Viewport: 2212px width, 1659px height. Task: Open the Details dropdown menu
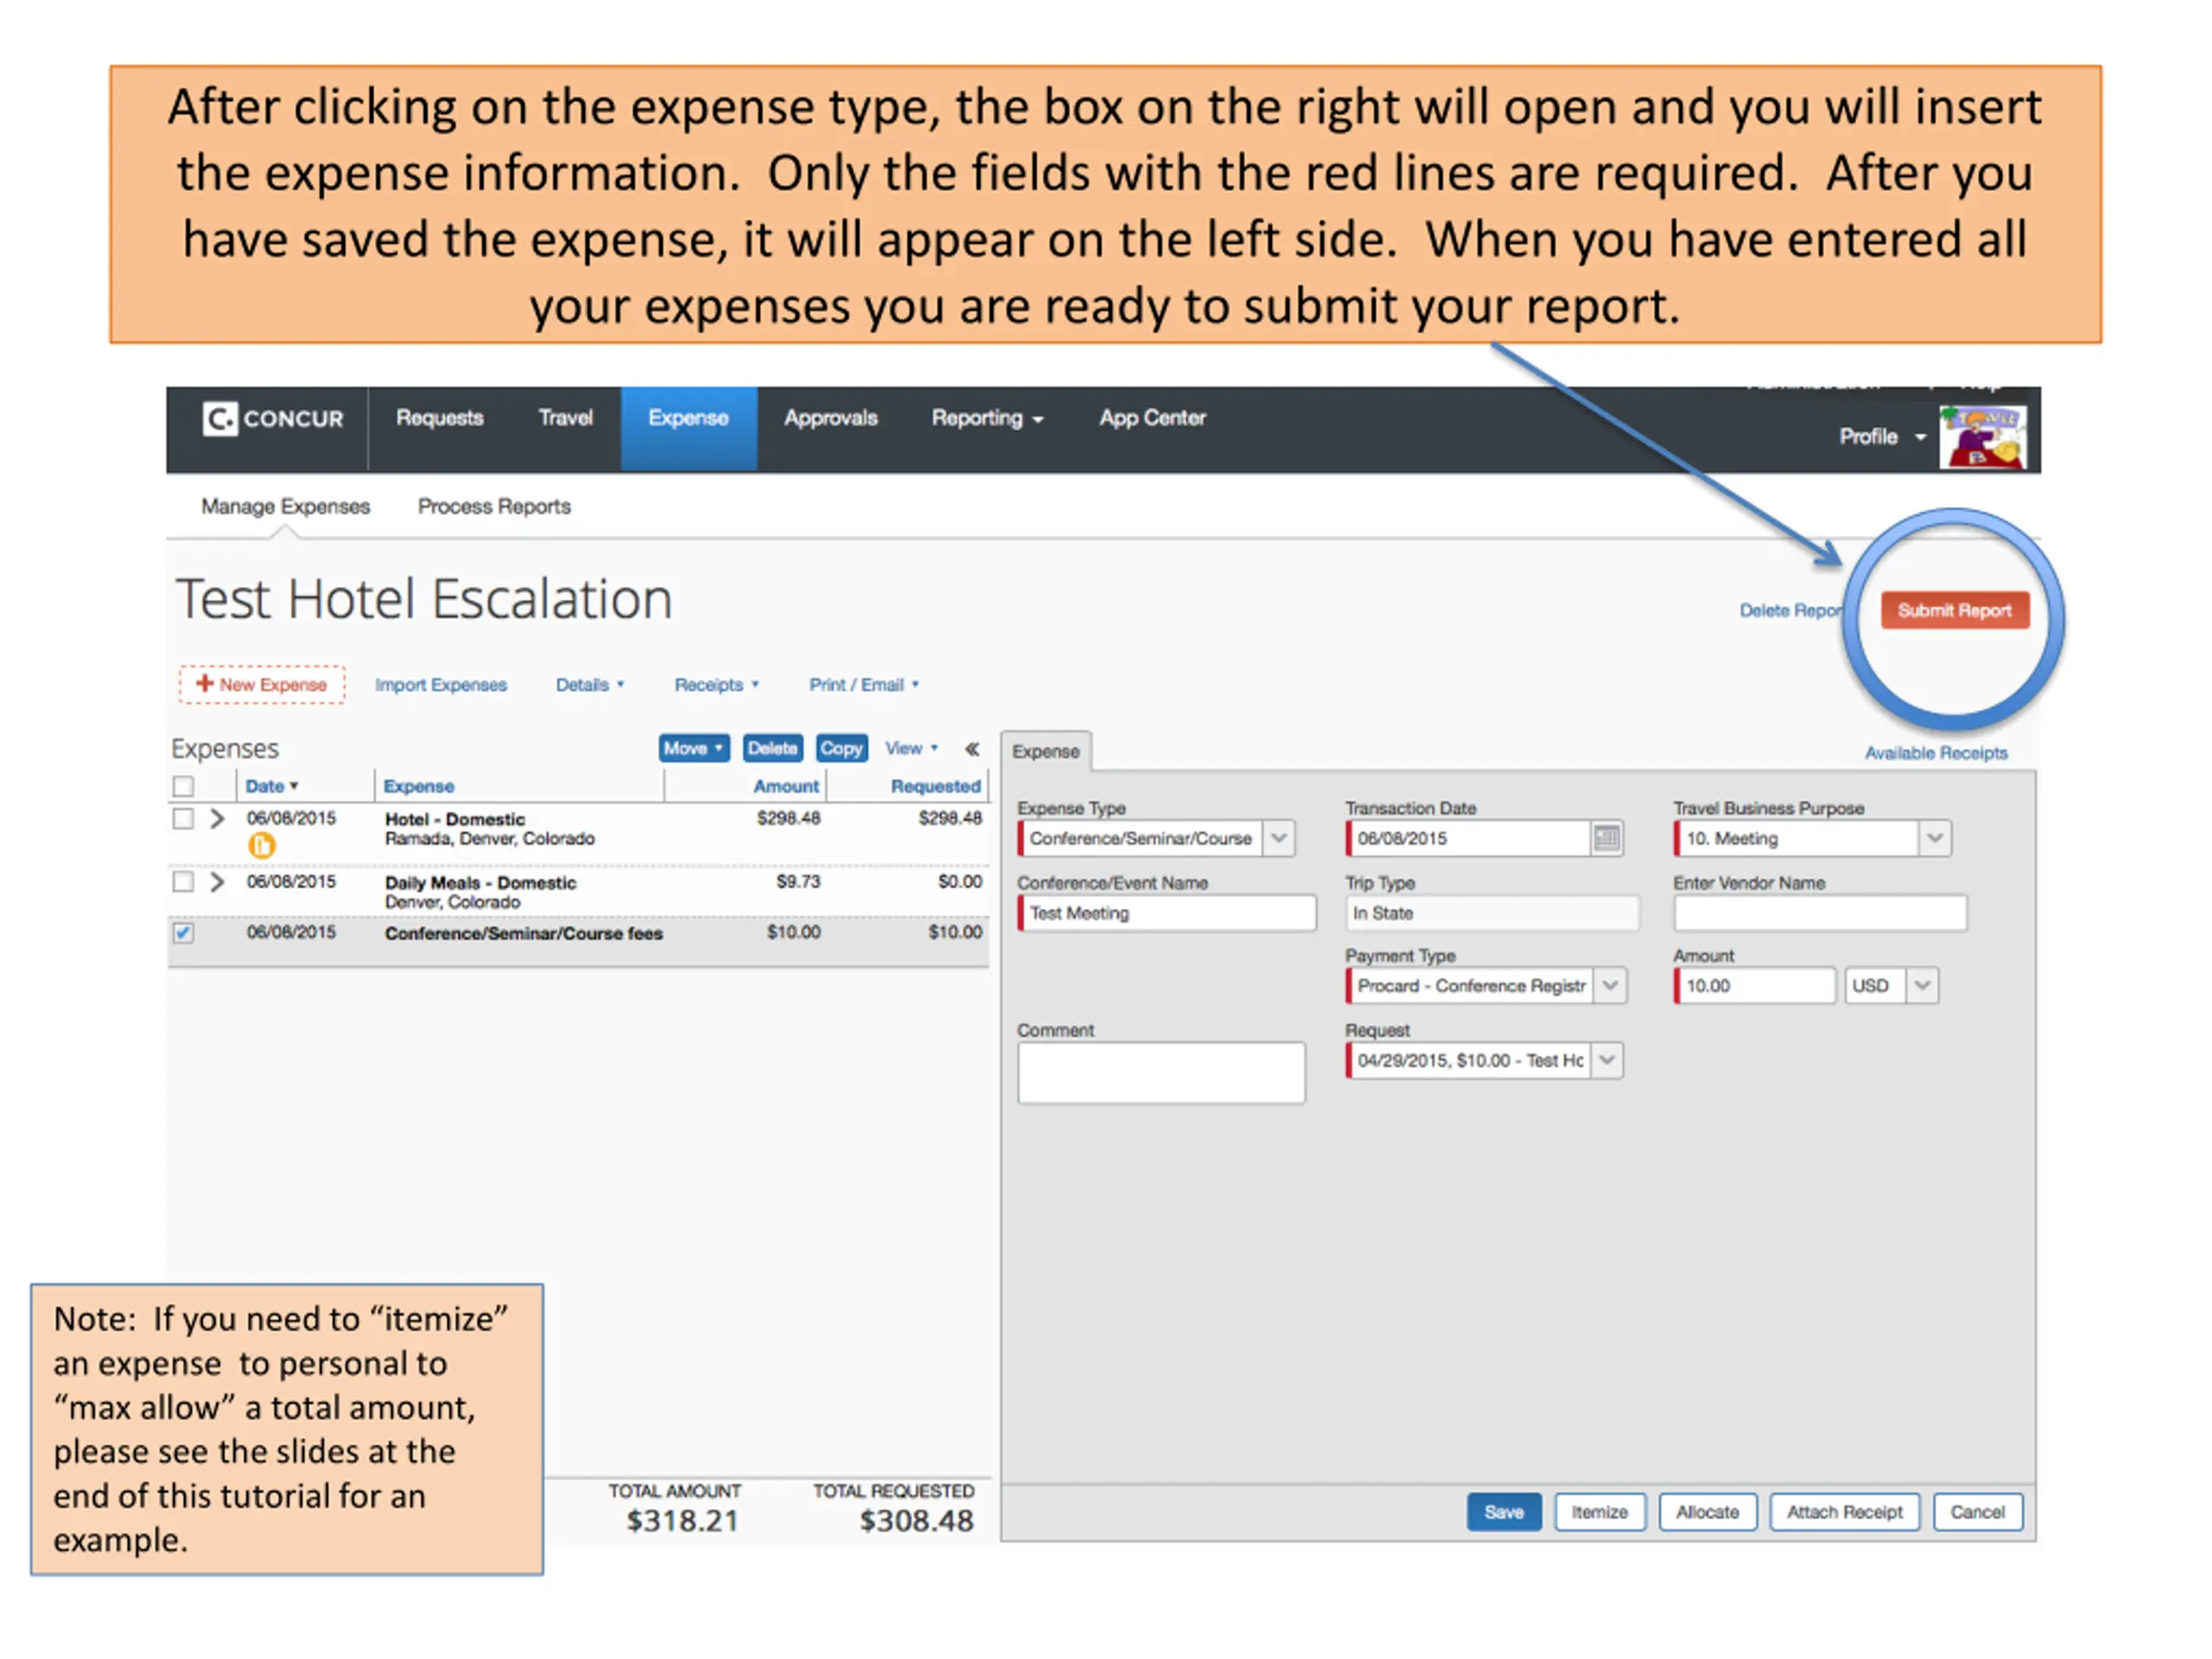pyautogui.click(x=590, y=684)
